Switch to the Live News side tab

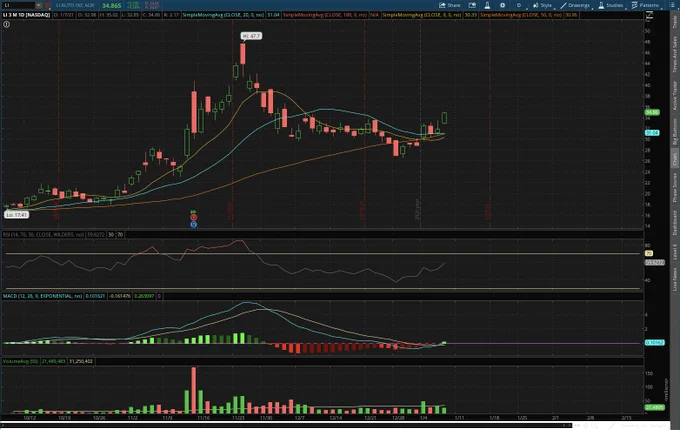tap(675, 279)
